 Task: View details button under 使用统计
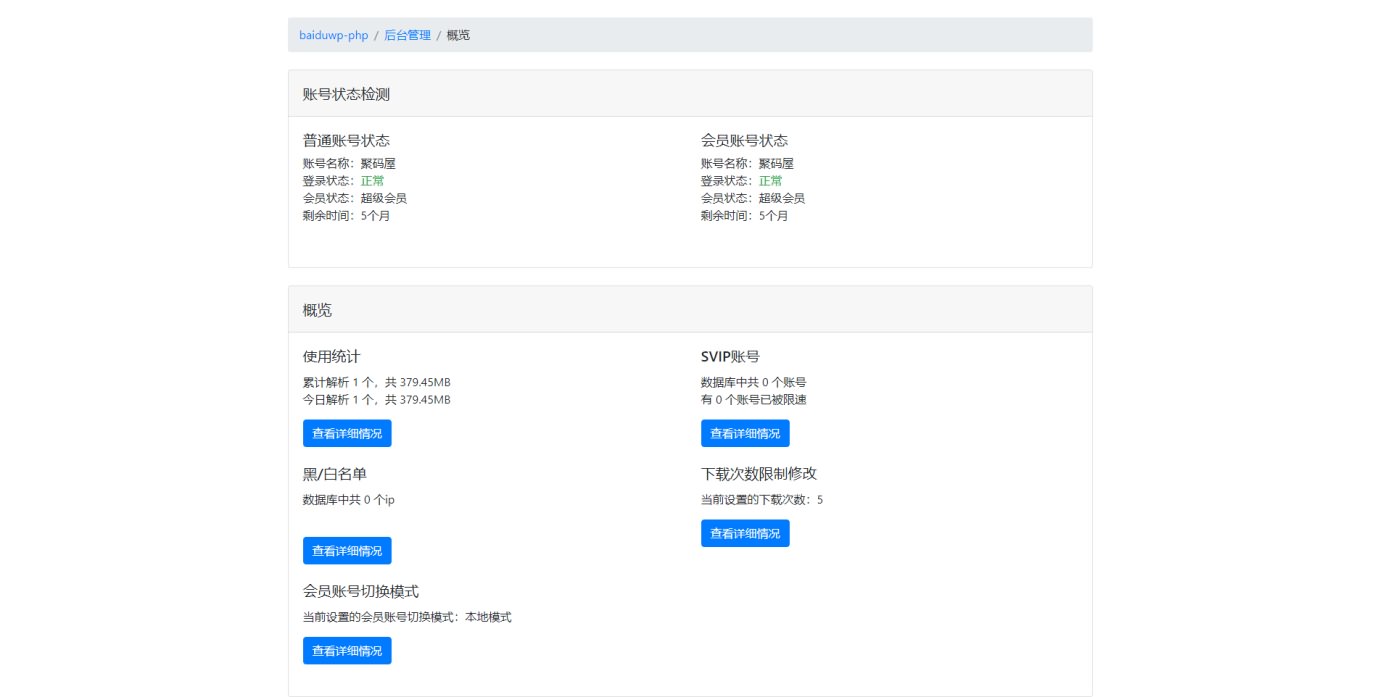tap(347, 433)
